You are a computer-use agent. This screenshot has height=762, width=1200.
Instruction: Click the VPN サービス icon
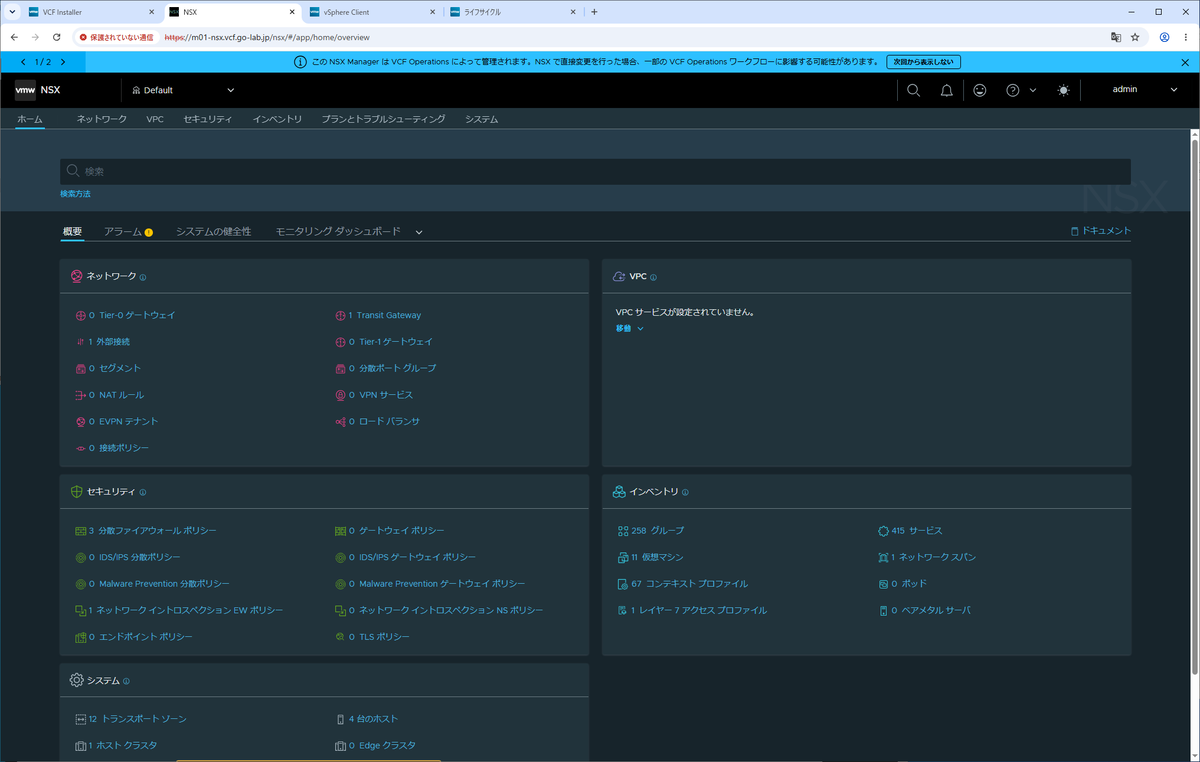pos(340,395)
